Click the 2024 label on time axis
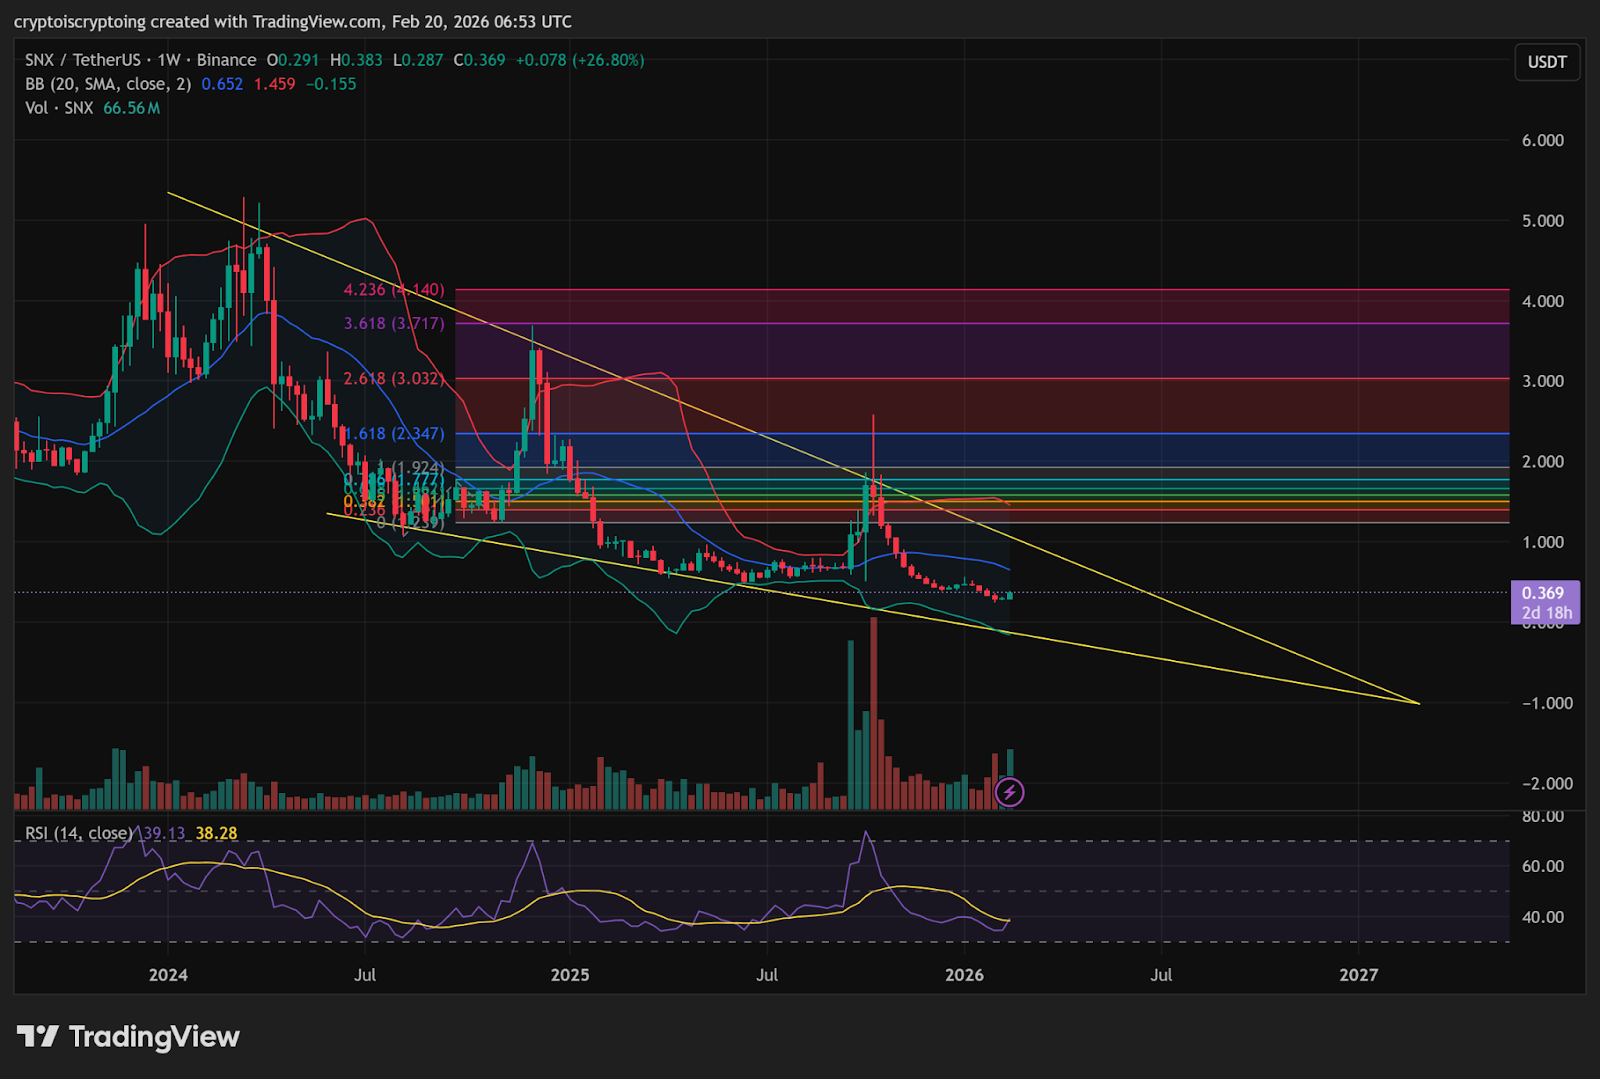1600x1079 pixels. [168, 975]
